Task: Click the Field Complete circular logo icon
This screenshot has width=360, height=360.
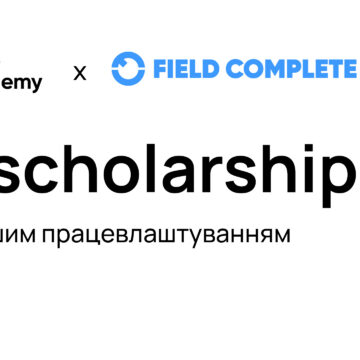Action: click(128, 69)
